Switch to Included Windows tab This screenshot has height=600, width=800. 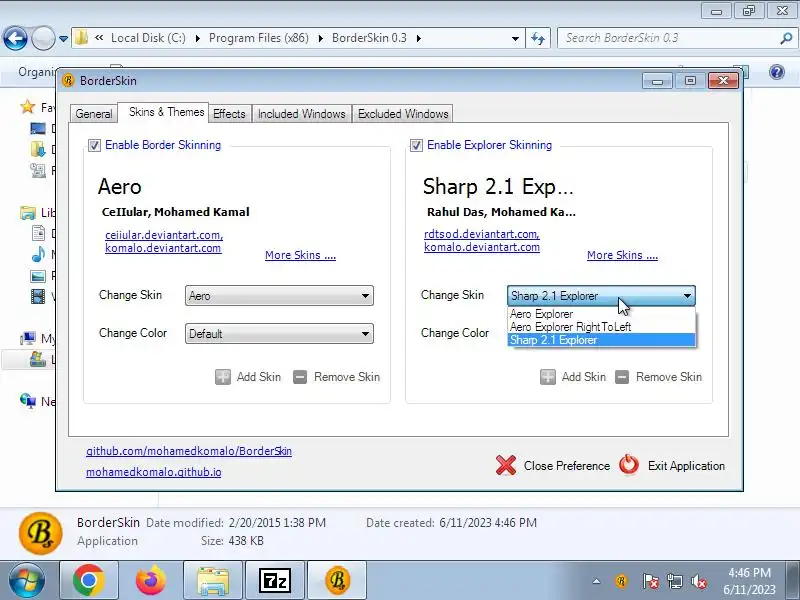302,114
